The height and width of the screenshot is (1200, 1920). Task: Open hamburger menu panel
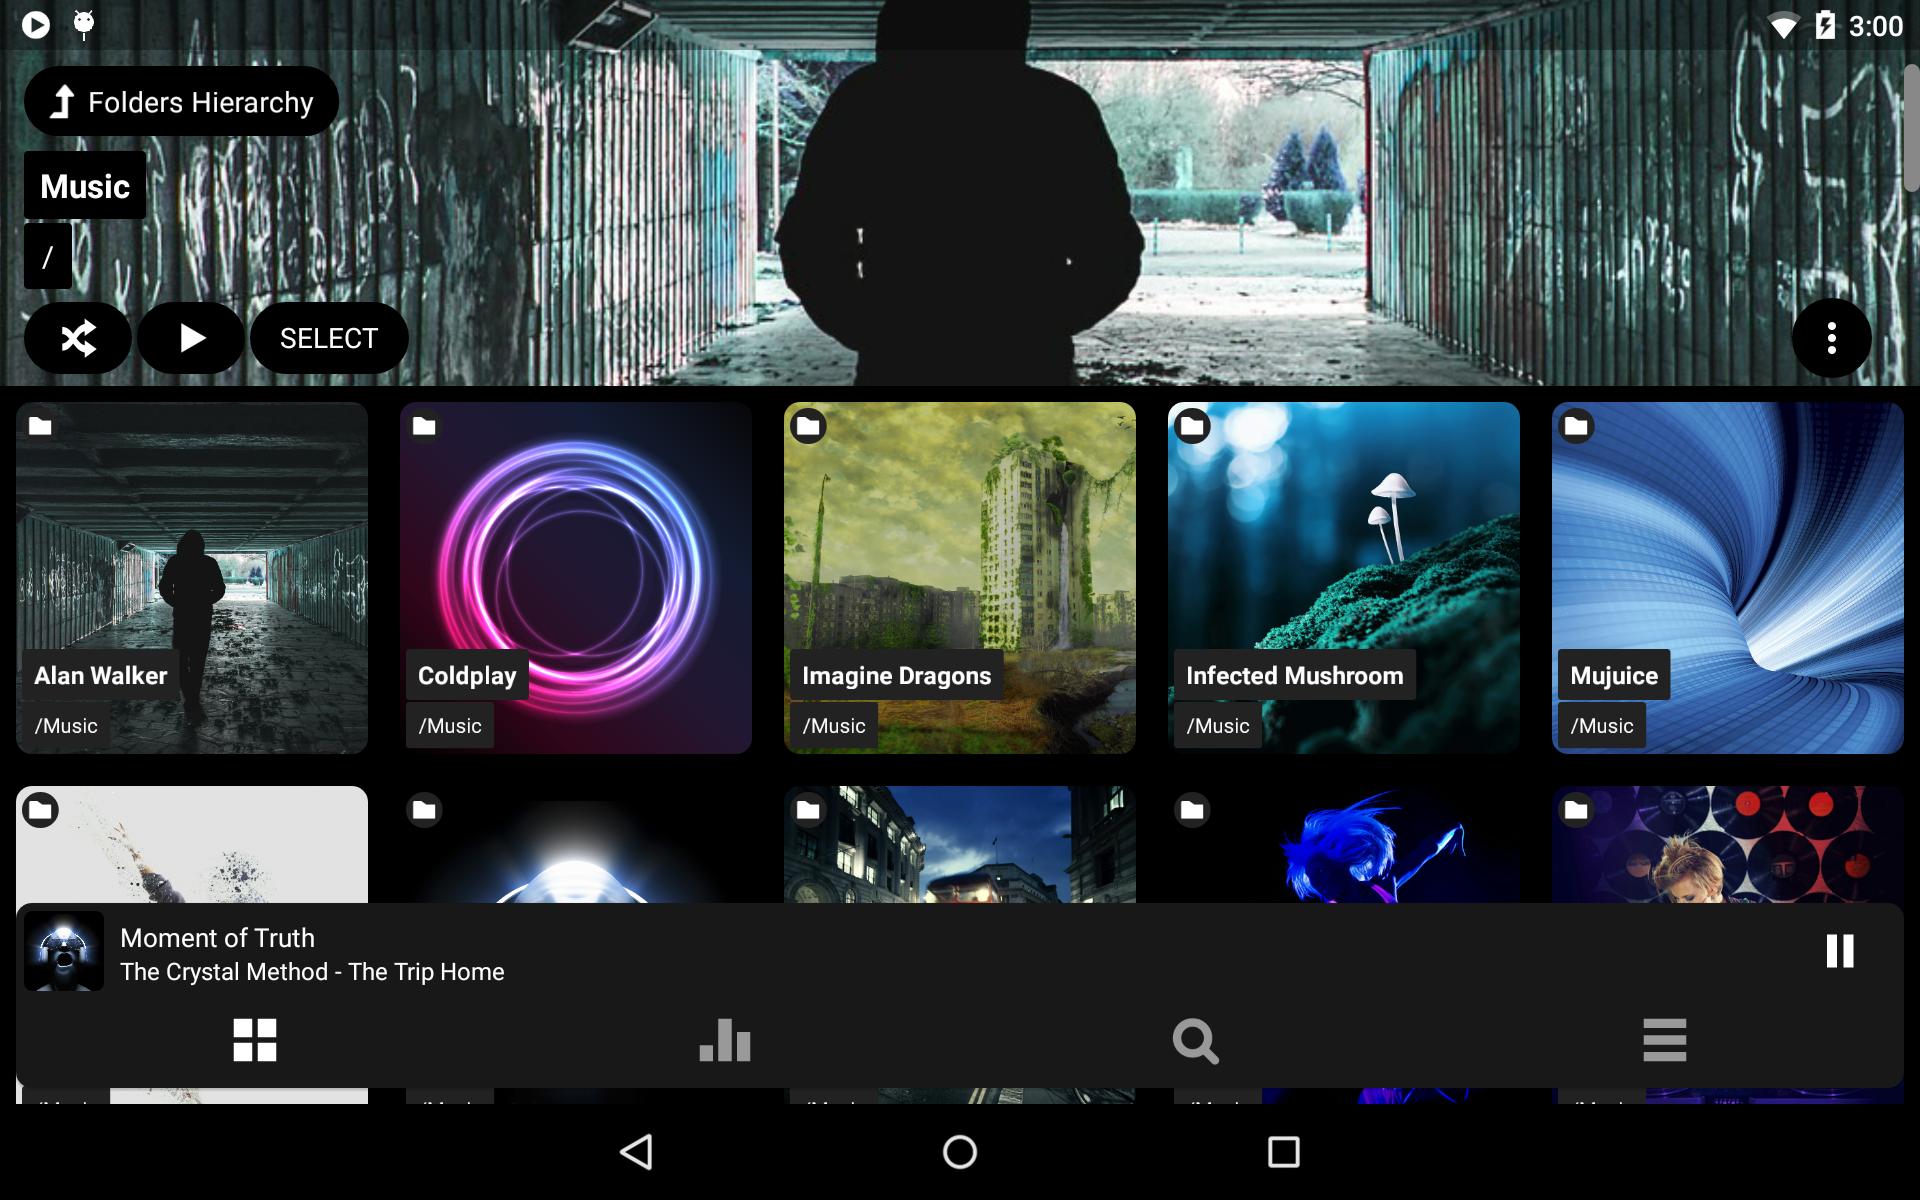click(x=1664, y=1041)
